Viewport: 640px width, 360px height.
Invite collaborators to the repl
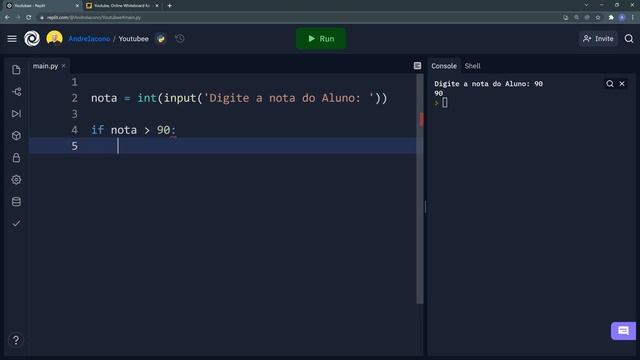[x=598, y=39]
